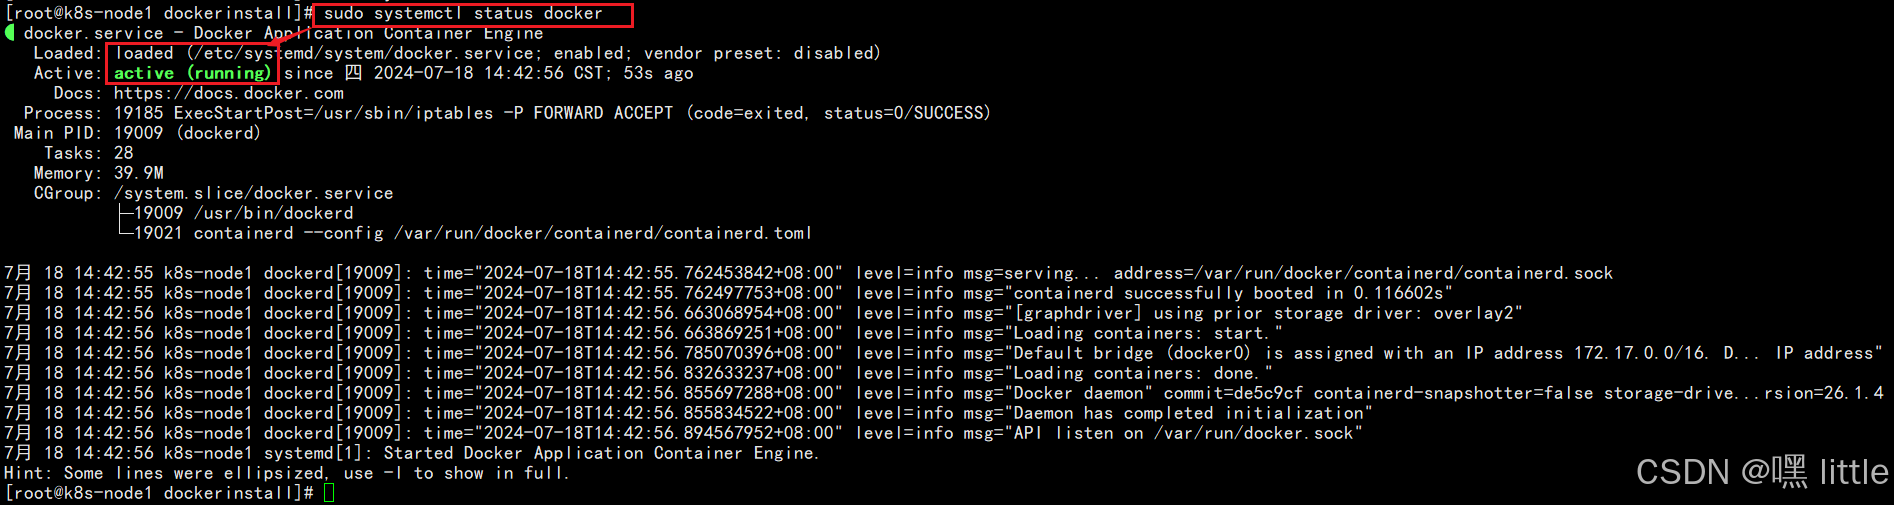Click the Tasks value 28

[123, 153]
